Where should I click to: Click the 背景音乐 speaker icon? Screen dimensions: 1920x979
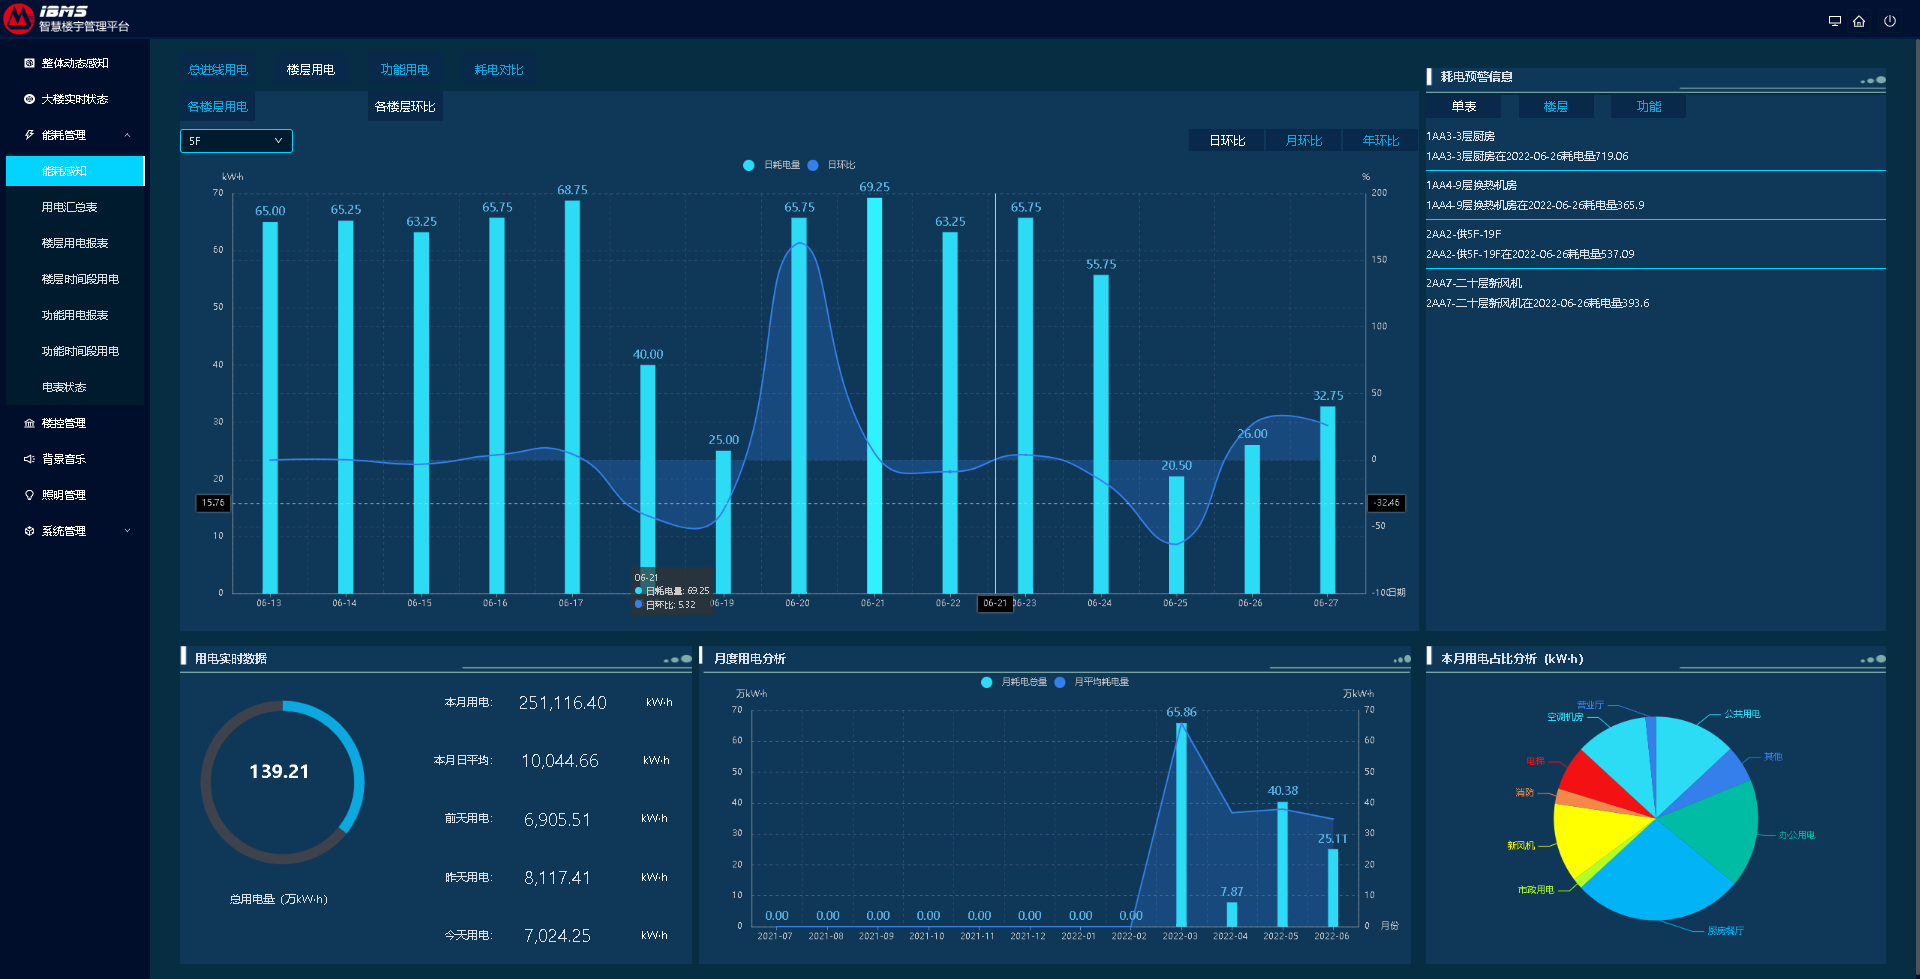pos(29,459)
